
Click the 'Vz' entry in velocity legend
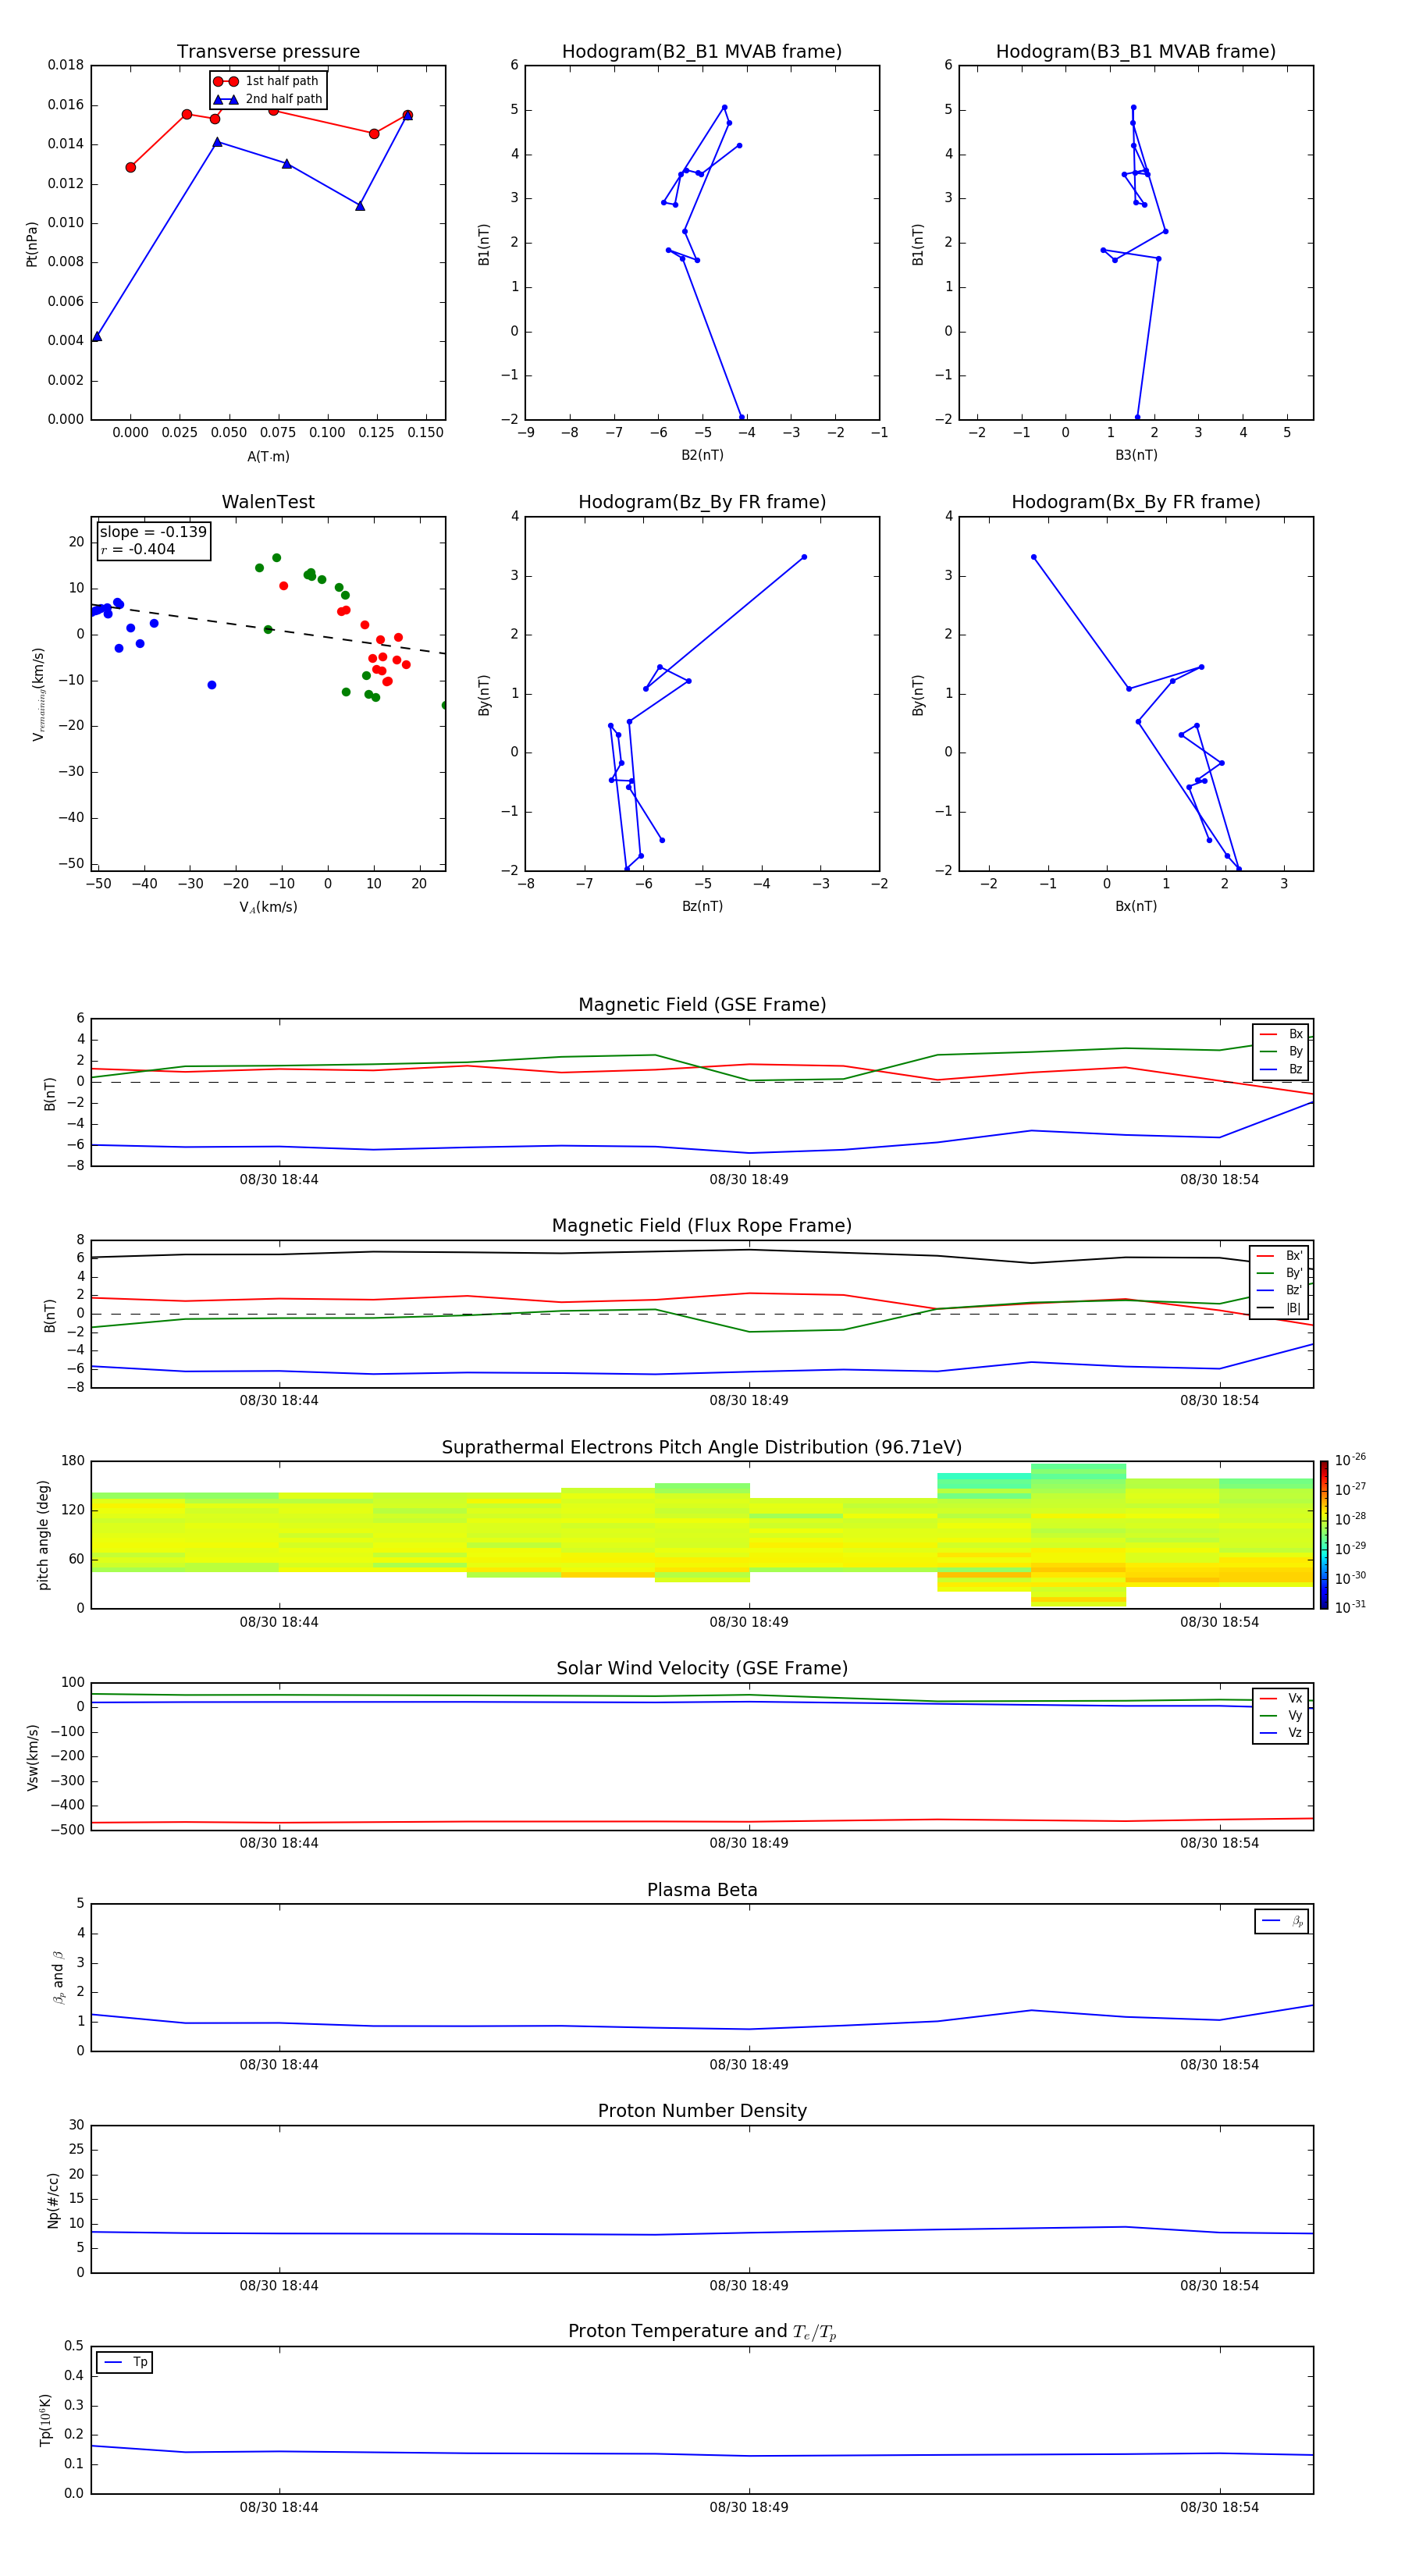coord(1281,1732)
